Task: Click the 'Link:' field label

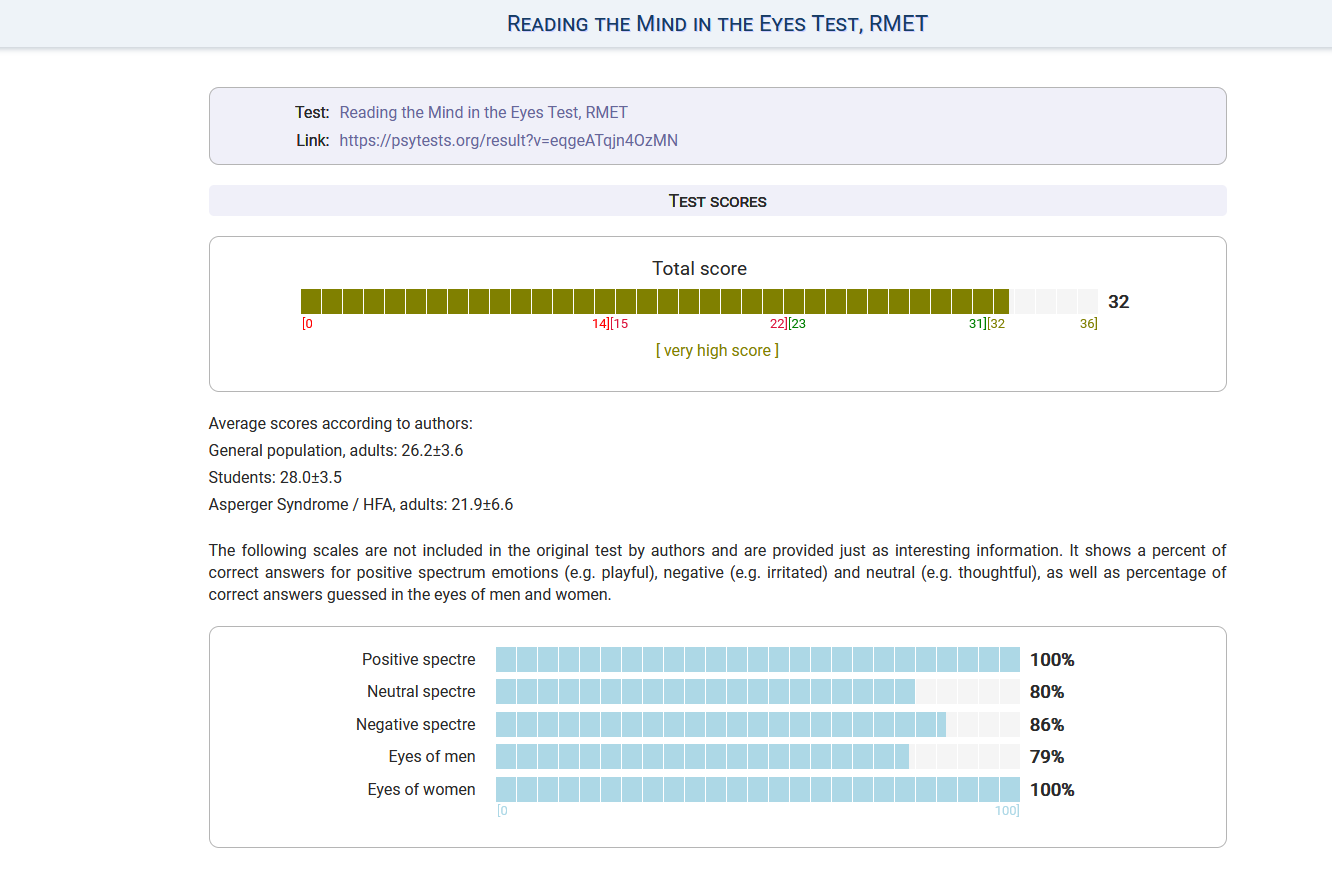Action: pyautogui.click(x=313, y=141)
